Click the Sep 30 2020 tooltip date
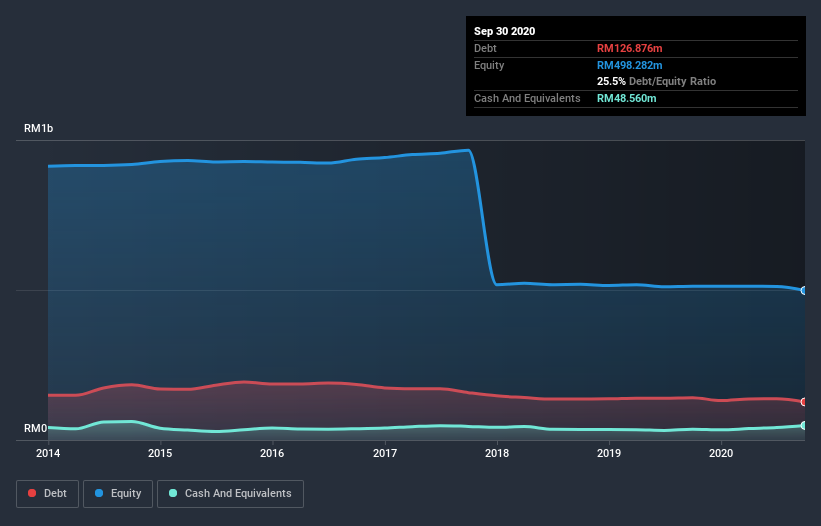The image size is (821, 526). tap(505, 31)
